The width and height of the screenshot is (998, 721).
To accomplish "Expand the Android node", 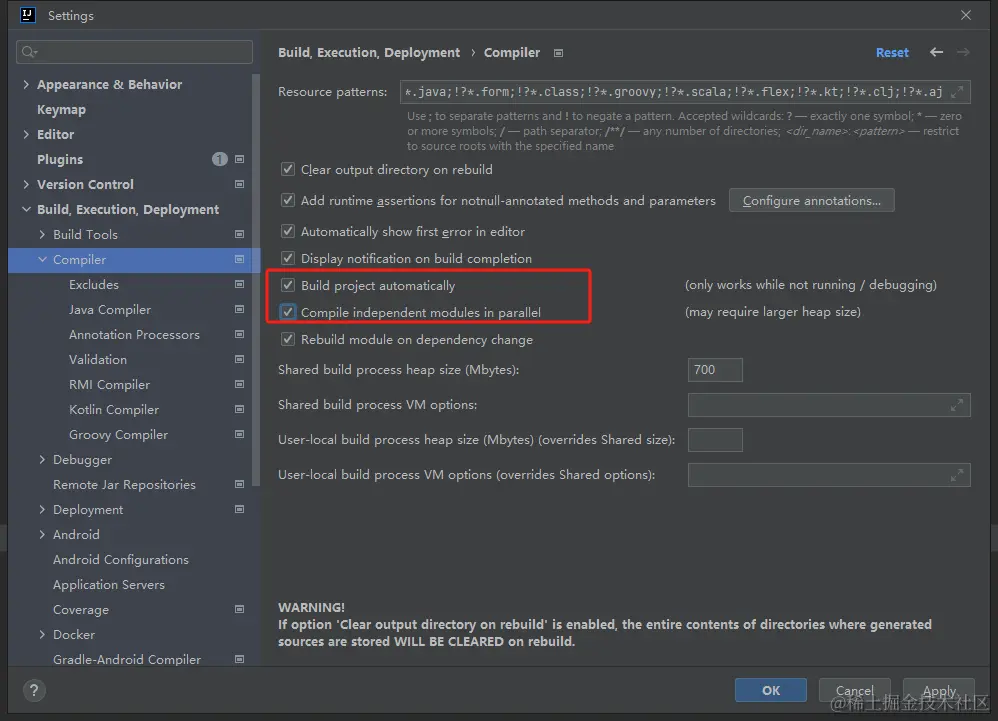I will 42,534.
